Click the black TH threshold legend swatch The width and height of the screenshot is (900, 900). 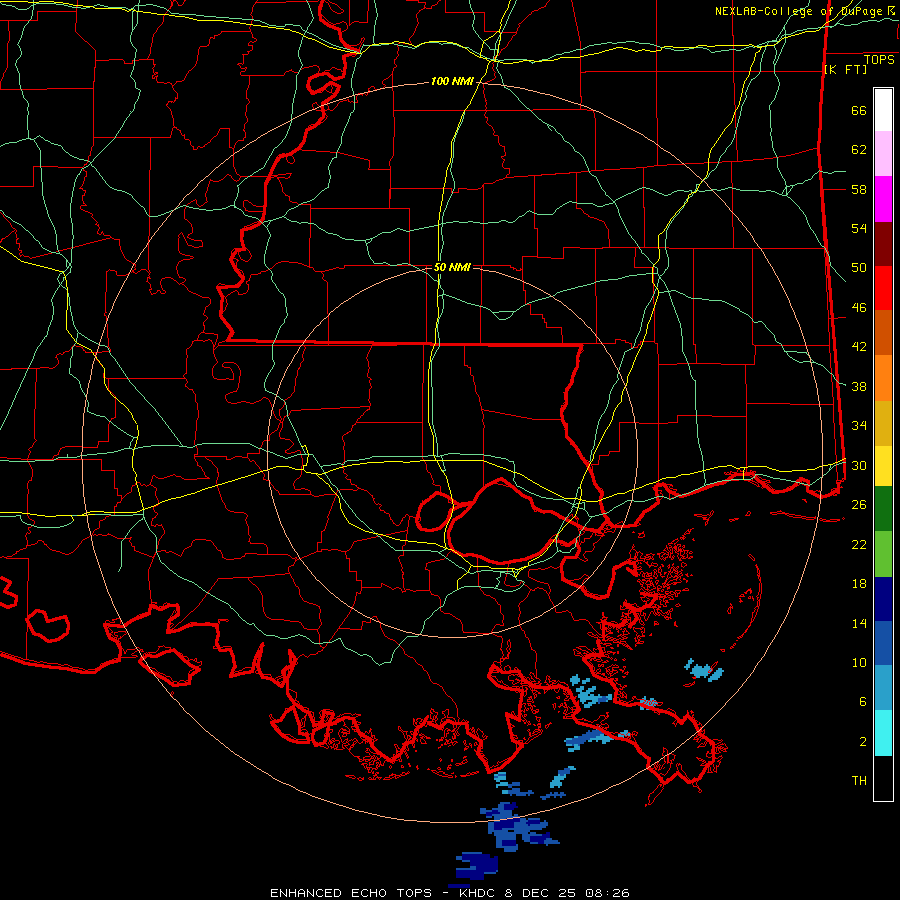[883, 778]
